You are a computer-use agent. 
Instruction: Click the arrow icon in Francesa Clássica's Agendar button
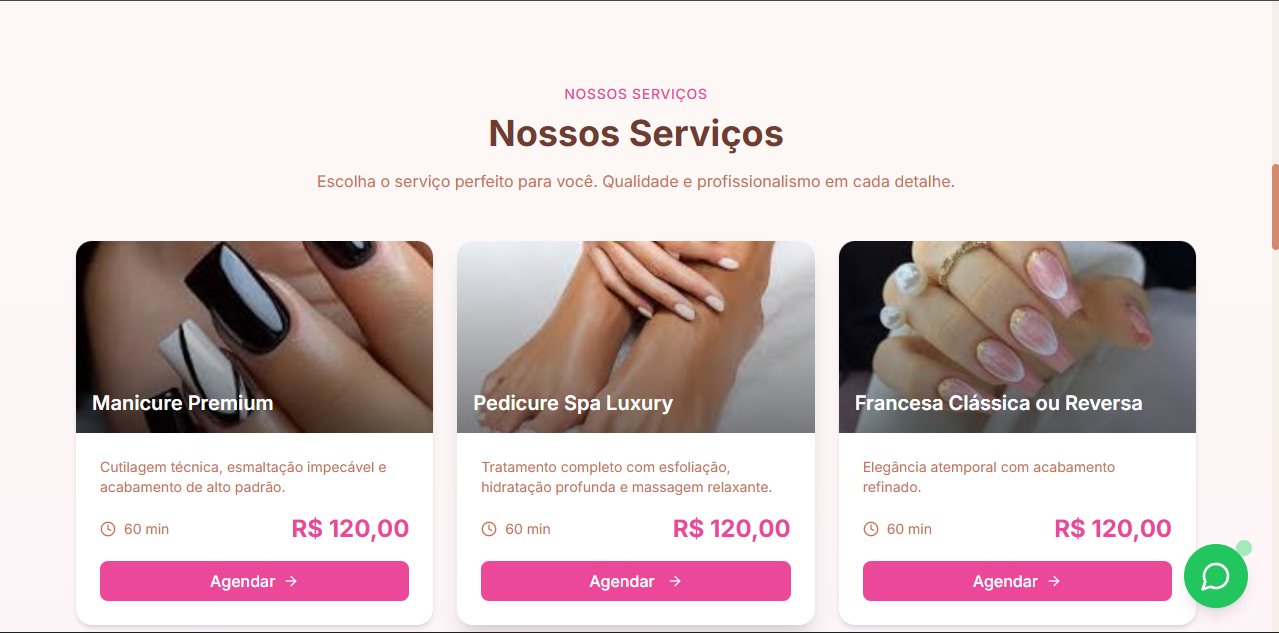coord(1054,581)
